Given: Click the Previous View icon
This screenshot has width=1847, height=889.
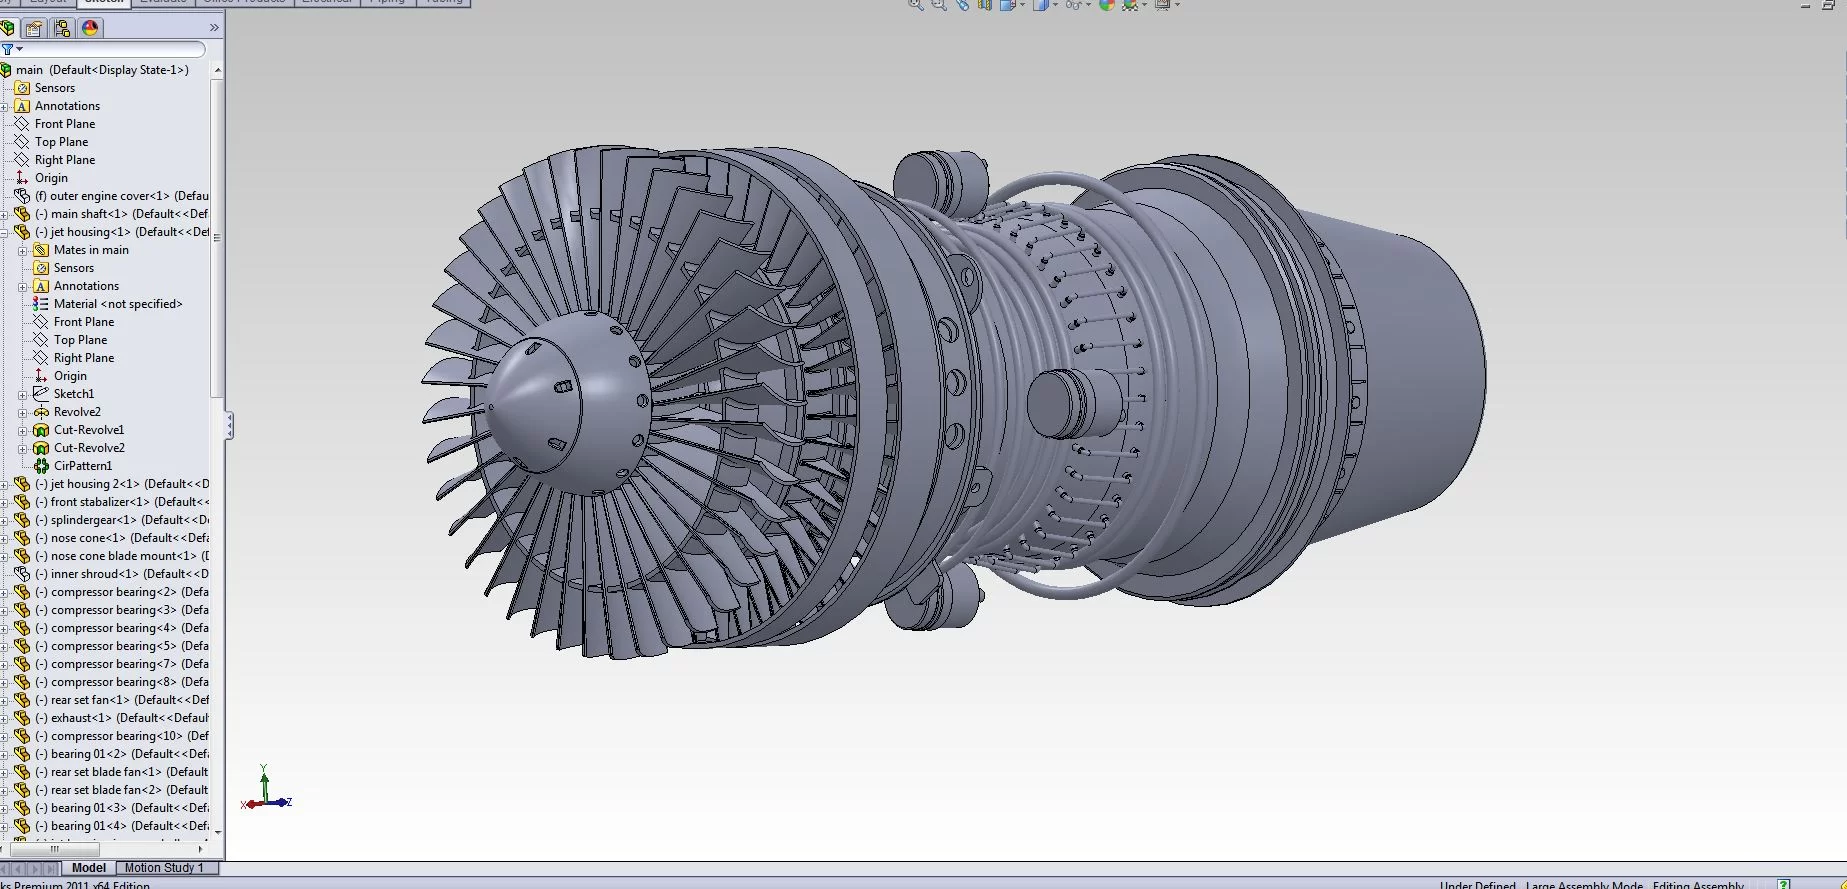Looking at the screenshot, I should 962,5.
